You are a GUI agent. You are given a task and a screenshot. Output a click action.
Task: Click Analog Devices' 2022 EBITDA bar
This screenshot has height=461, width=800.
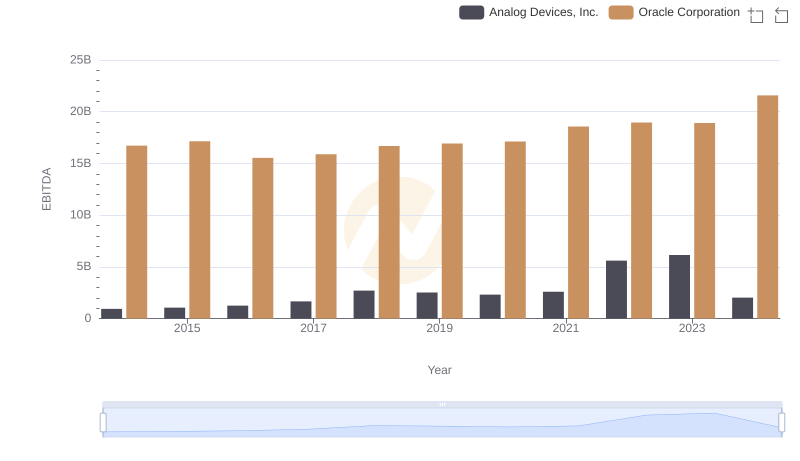616,289
